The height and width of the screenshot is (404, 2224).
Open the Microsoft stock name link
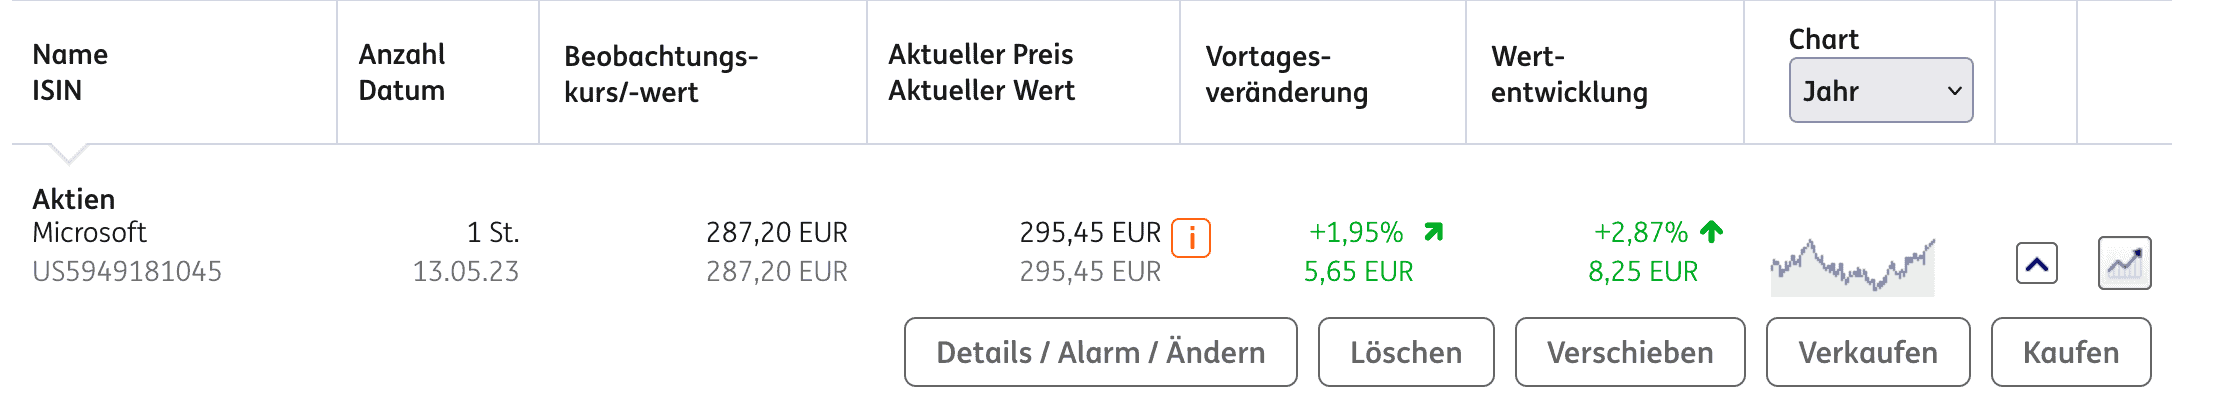click(x=89, y=233)
